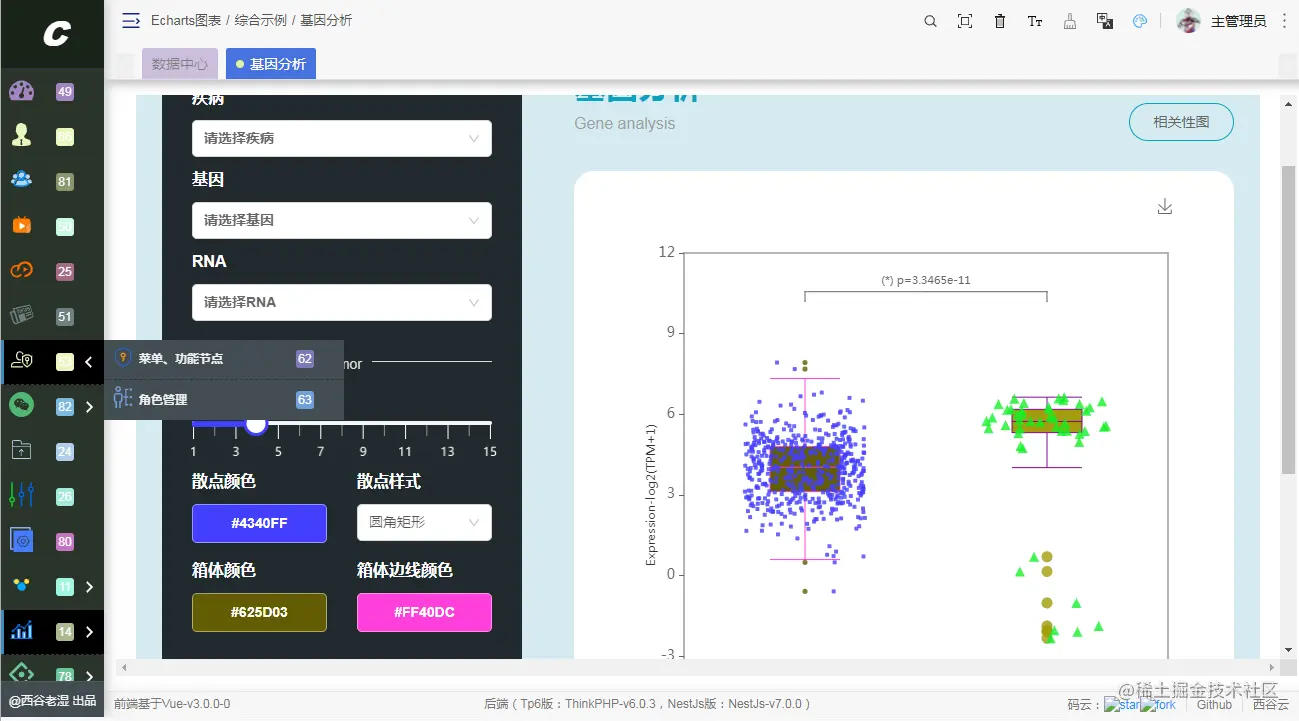Open the search magnifier icon
Screen dimensions: 1299x721
tap(930, 21)
